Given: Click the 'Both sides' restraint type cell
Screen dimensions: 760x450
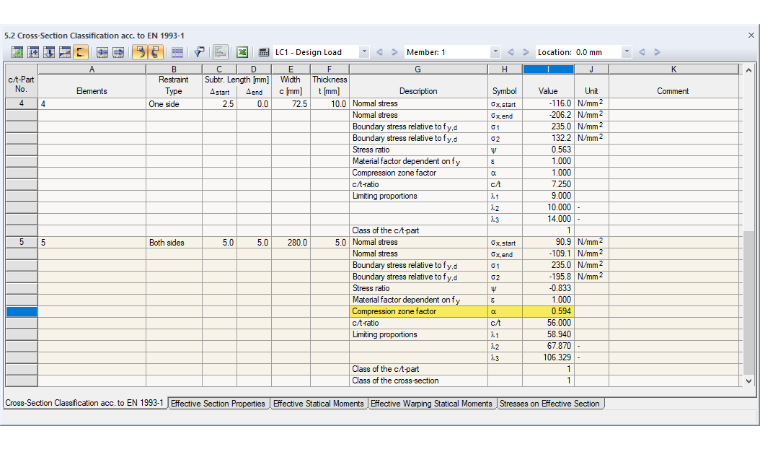Looking at the screenshot, I should (174, 242).
